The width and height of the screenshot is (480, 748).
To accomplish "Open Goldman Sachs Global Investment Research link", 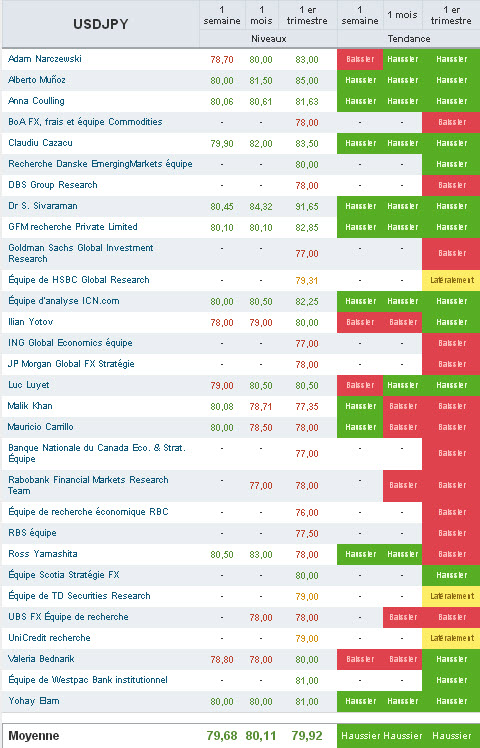I will click(81, 253).
